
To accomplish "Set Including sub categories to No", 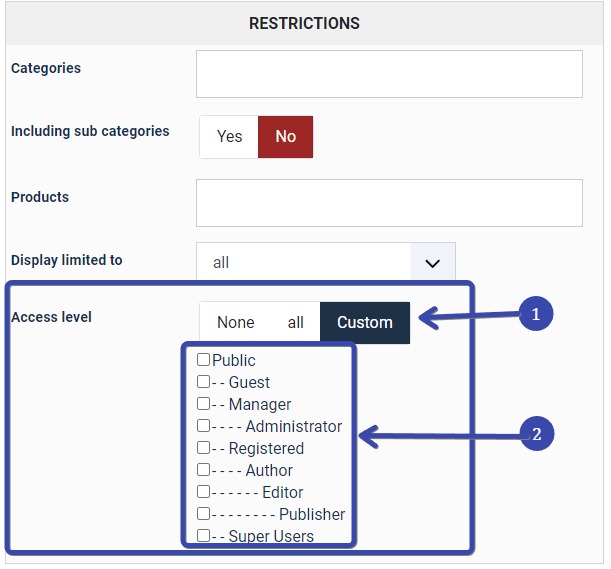I will (285, 137).
